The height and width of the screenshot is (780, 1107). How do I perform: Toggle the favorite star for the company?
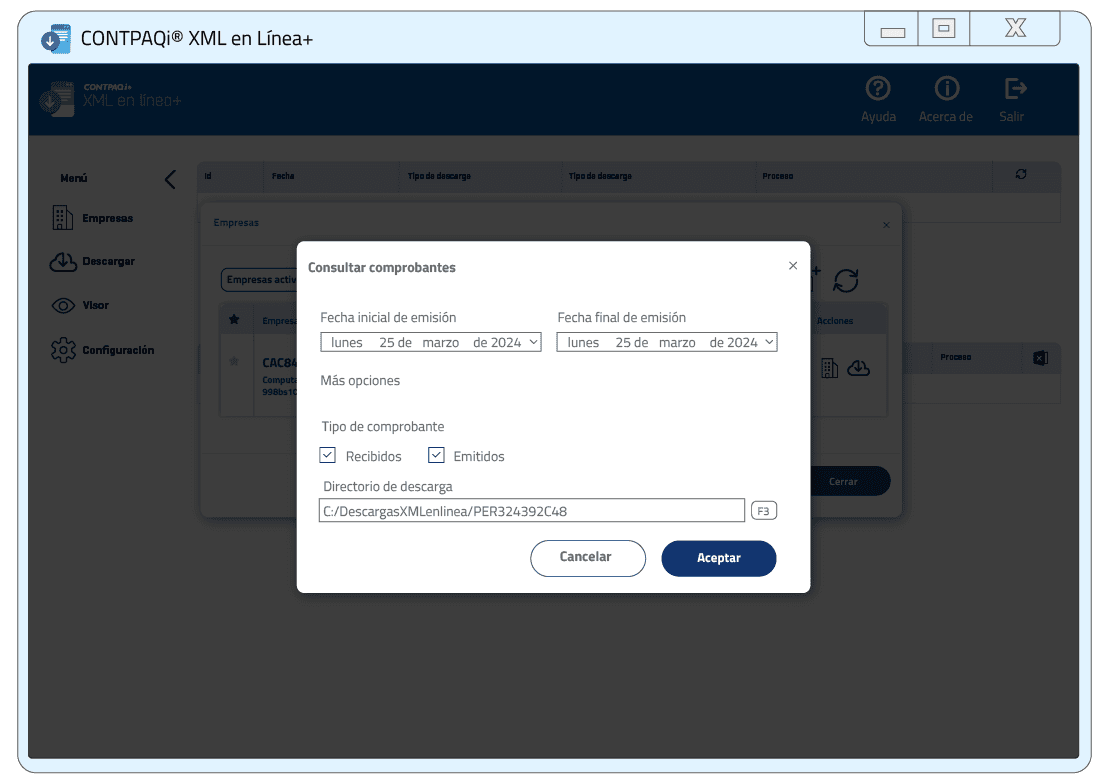click(235, 361)
